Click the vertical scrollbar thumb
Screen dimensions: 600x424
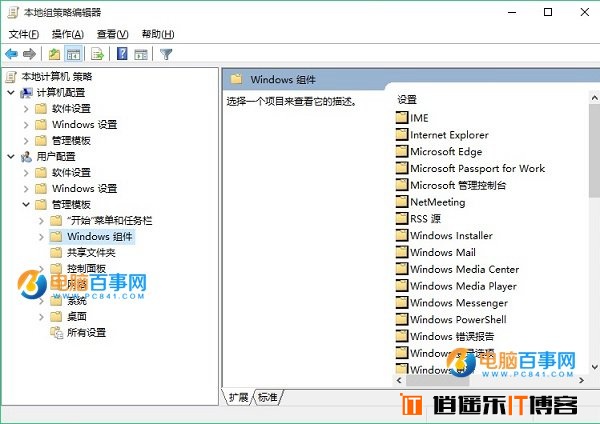595,150
